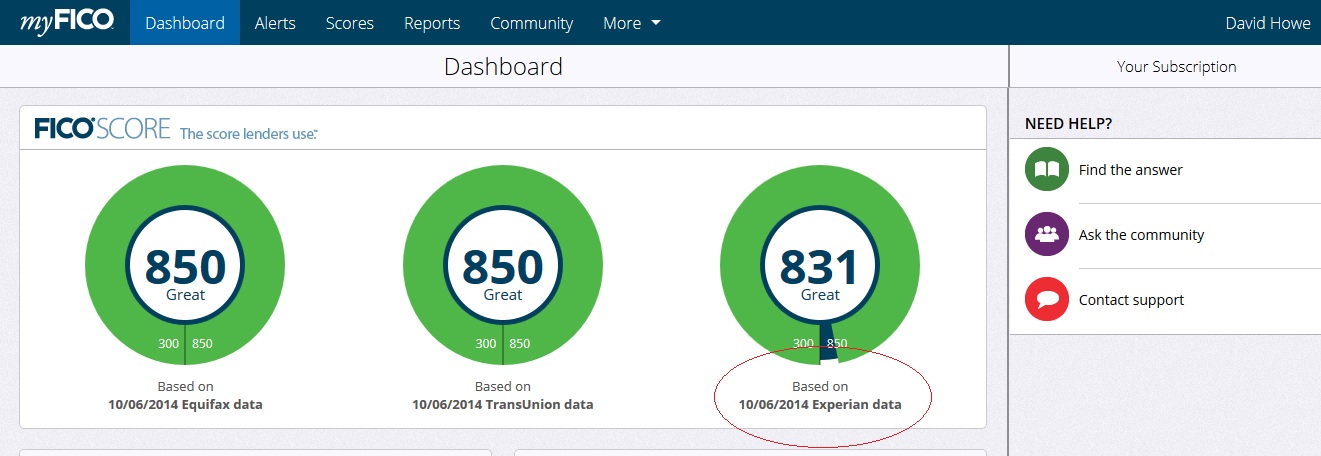Open the Dashboard tab
The height and width of the screenshot is (456, 1321).
tap(185, 22)
